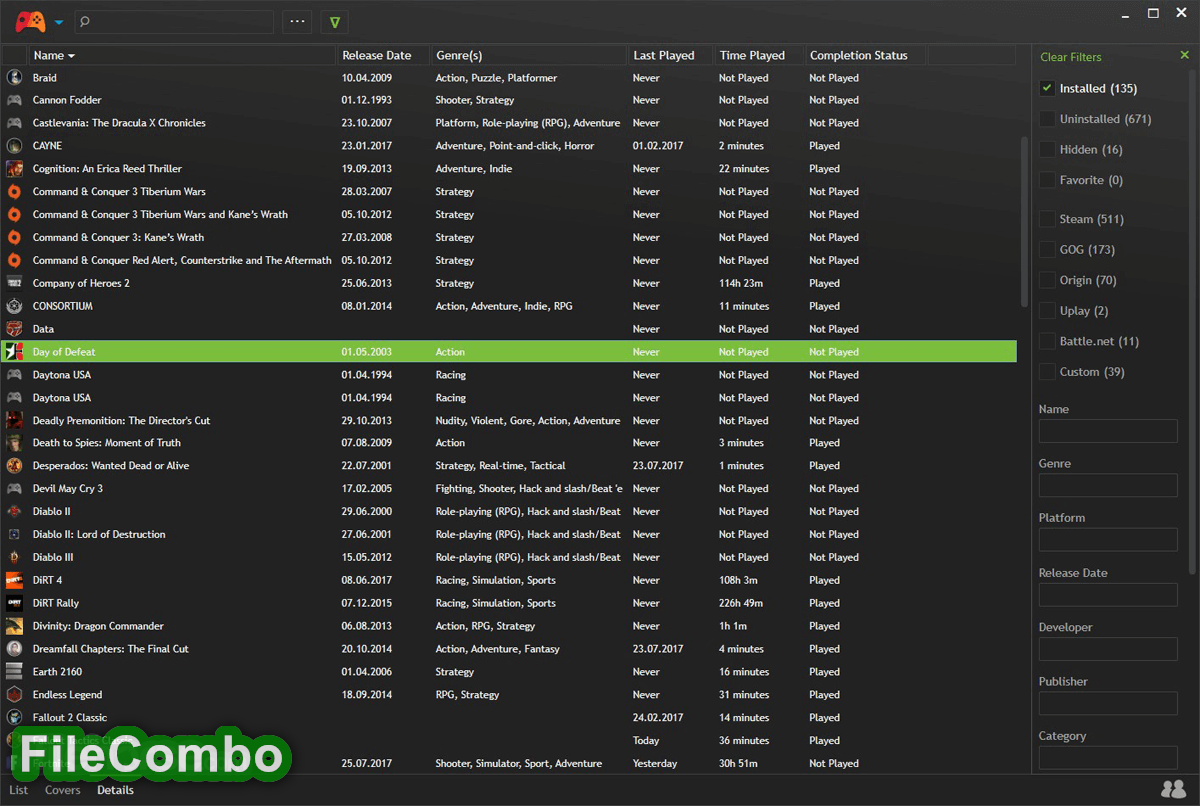Check the Uplay library filter
This screenshot has width=1200, height=806.
click(1047, 310)
